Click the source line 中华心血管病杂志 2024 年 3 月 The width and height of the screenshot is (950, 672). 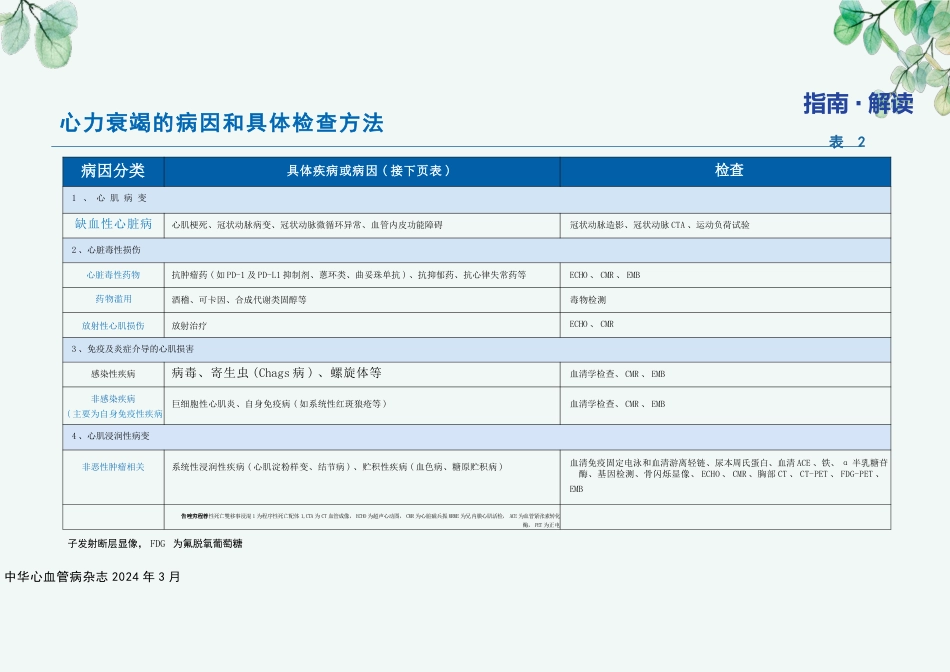92,577
